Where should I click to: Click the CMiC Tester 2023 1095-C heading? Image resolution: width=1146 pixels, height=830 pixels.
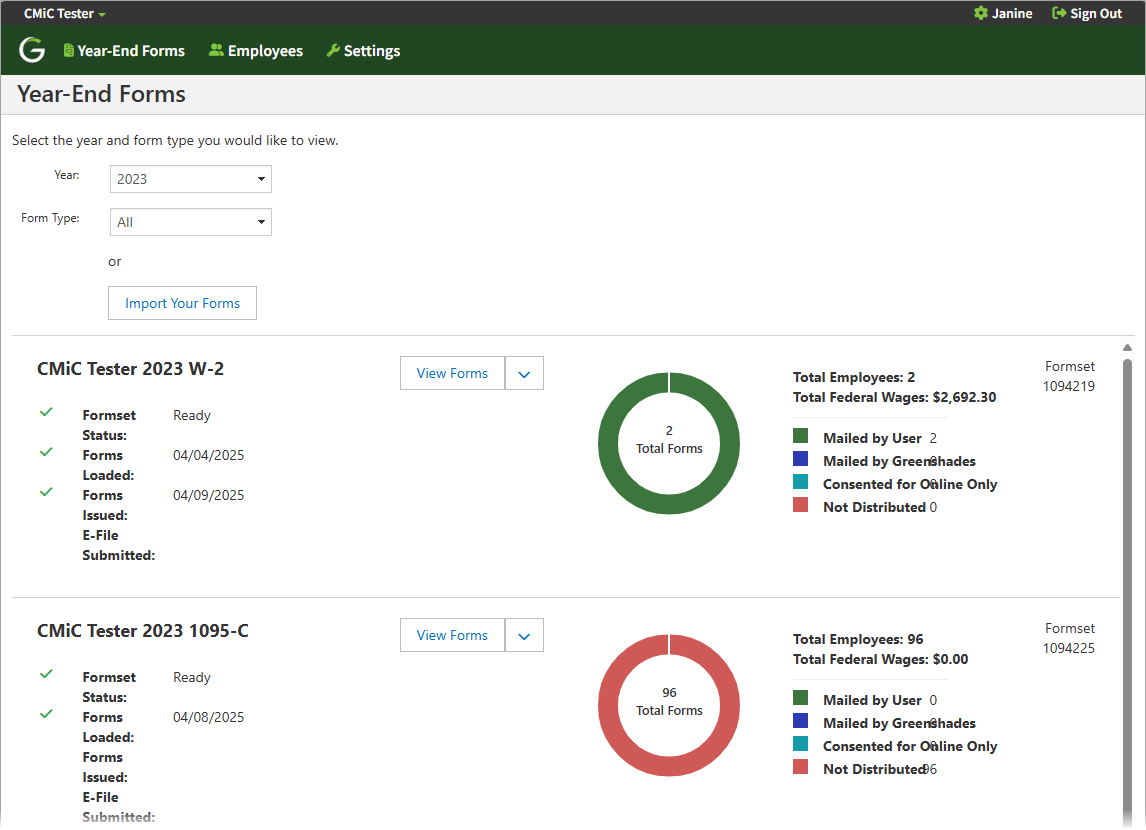click(x=143, y=631)
